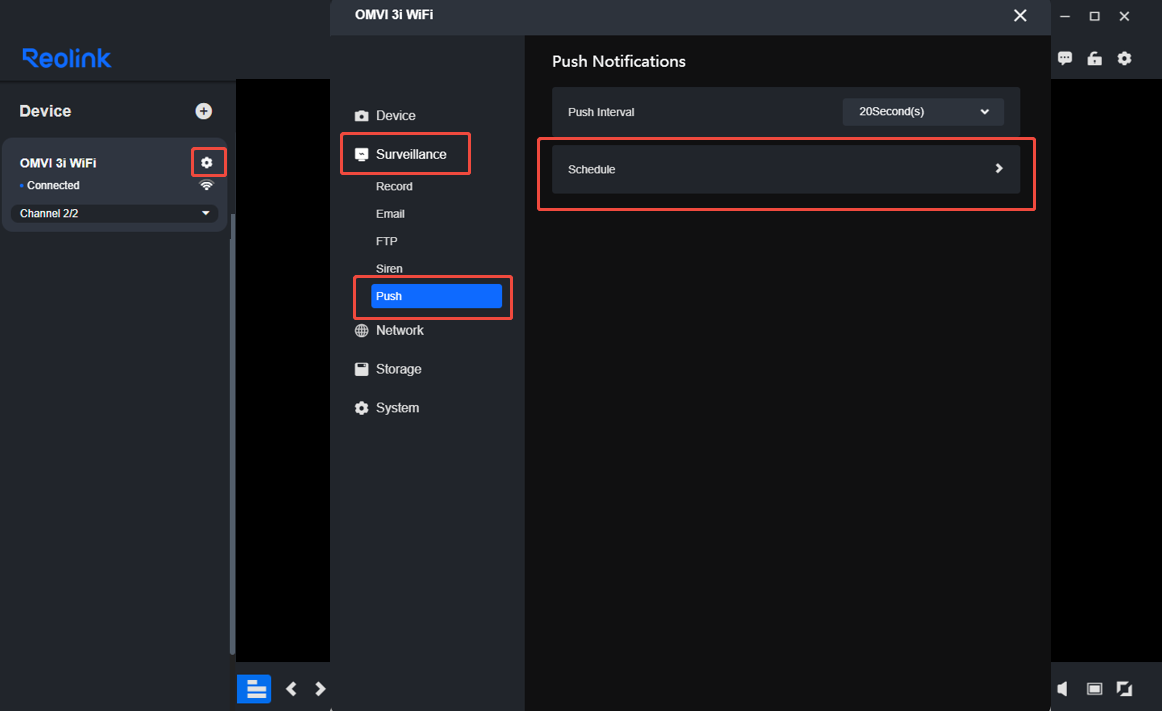
Task: Close the OMVI 3i WiFi settings dialog
Action: pyautogui.click(x=1020, y=16)
